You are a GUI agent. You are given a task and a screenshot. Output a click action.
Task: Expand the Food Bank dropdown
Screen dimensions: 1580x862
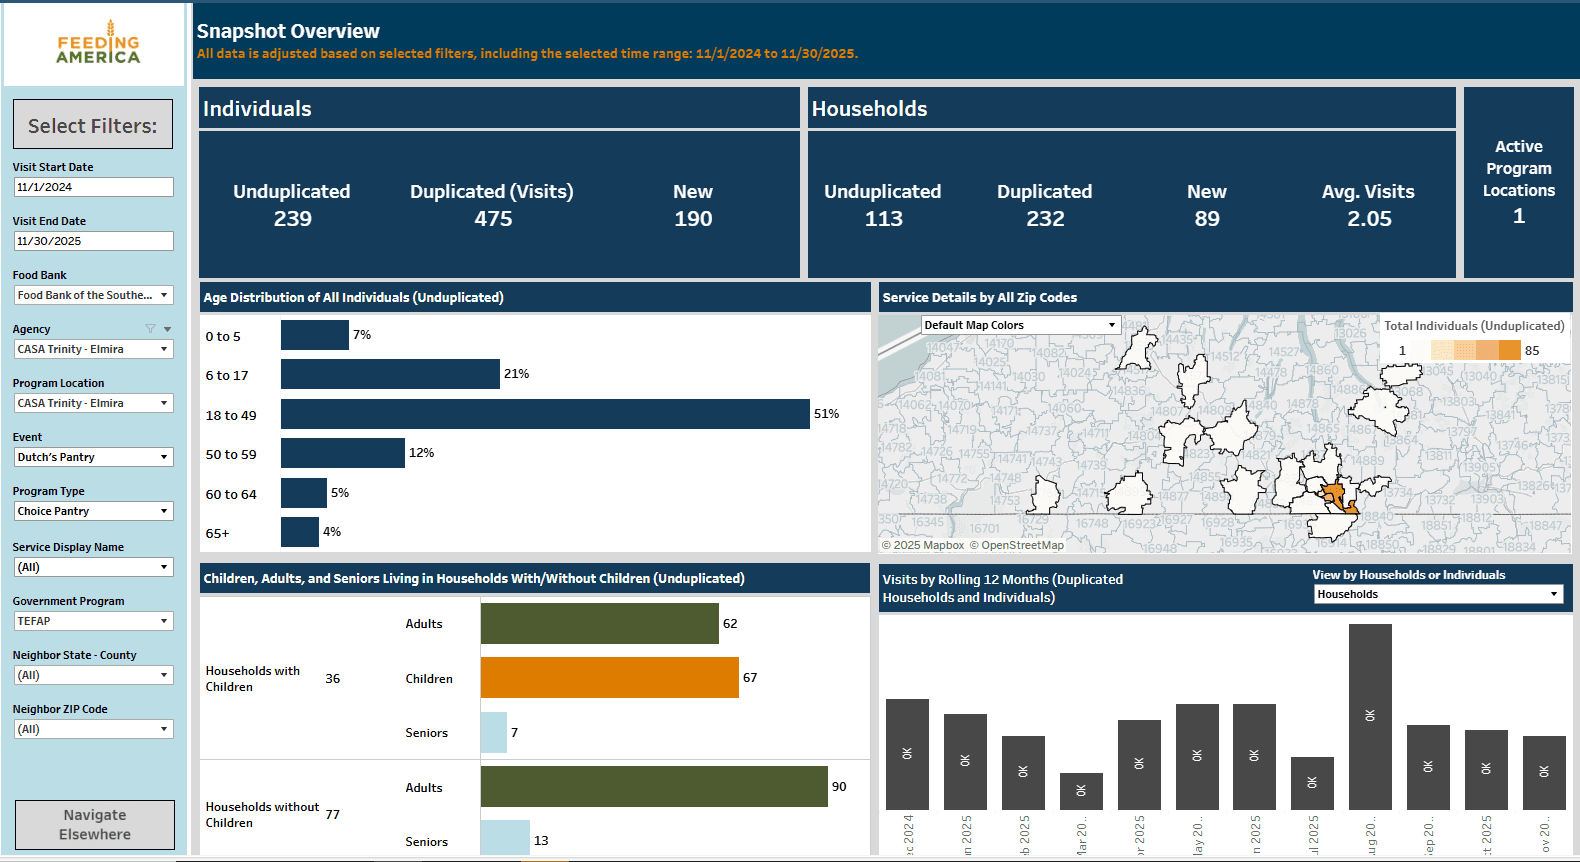(93, 295)
